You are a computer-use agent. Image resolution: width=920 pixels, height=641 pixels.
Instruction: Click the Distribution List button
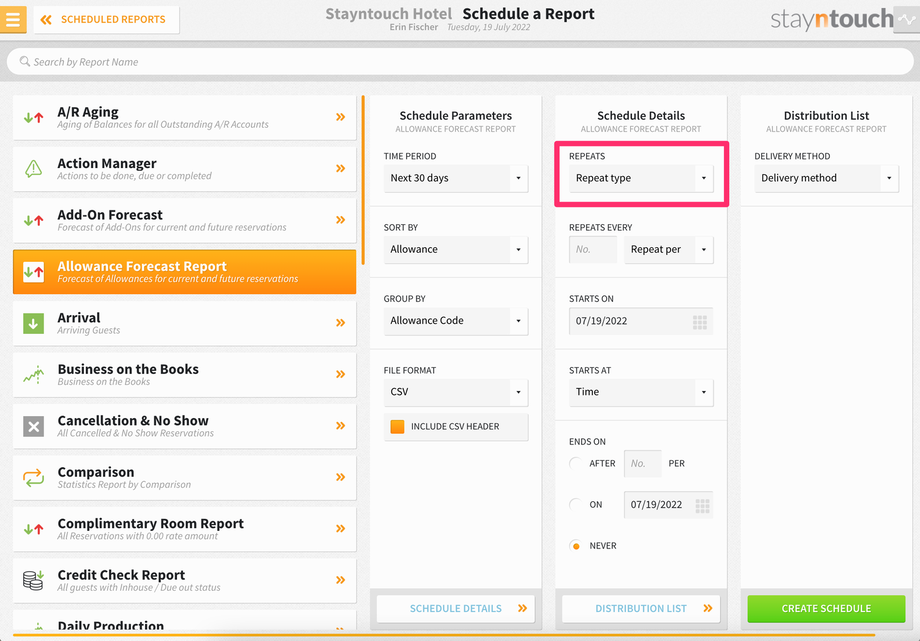point(641,609)
